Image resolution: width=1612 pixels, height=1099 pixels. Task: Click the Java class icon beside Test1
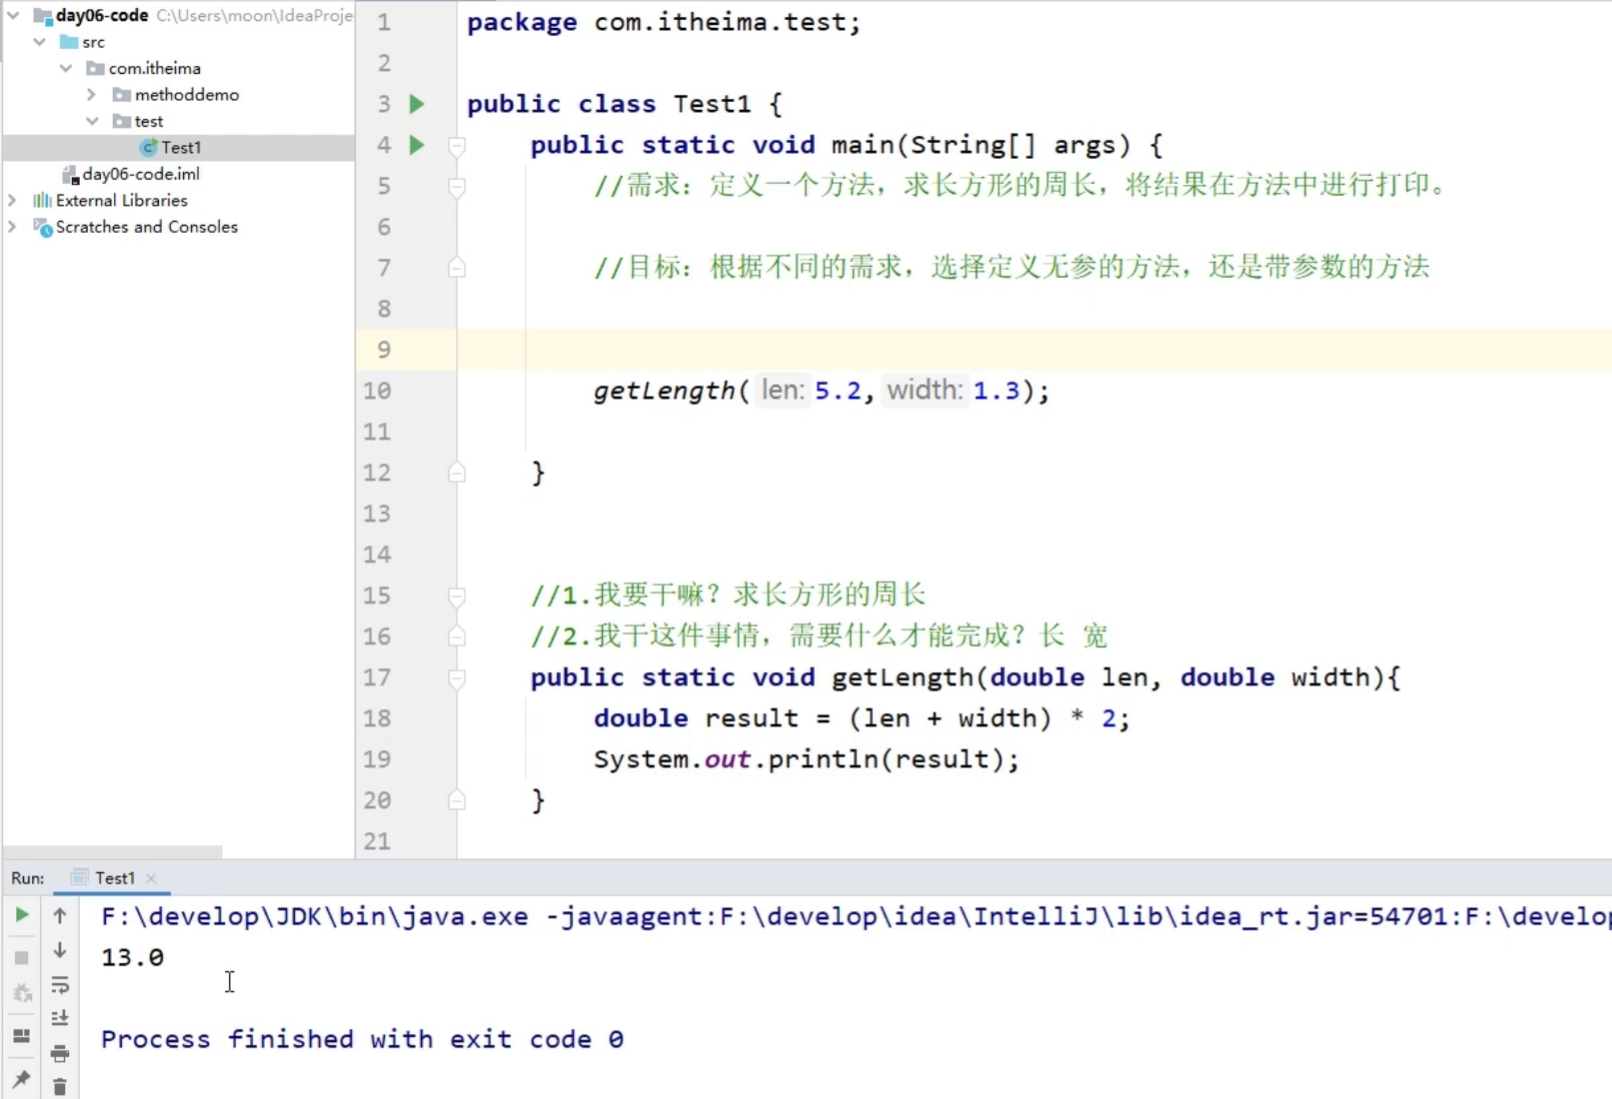point(146,147)
